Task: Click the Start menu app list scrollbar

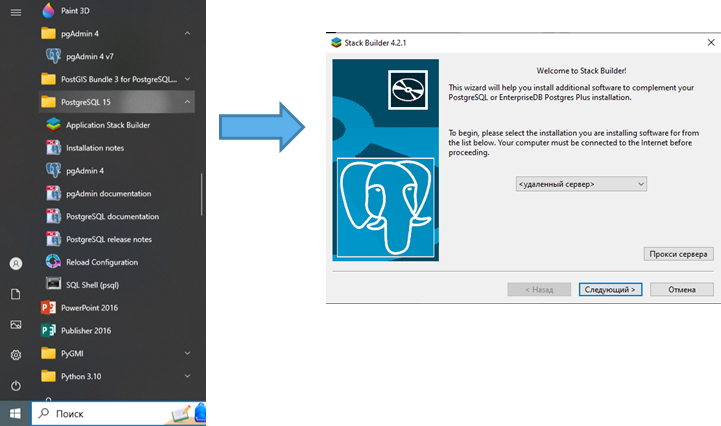Action: [x=201, y=194]
